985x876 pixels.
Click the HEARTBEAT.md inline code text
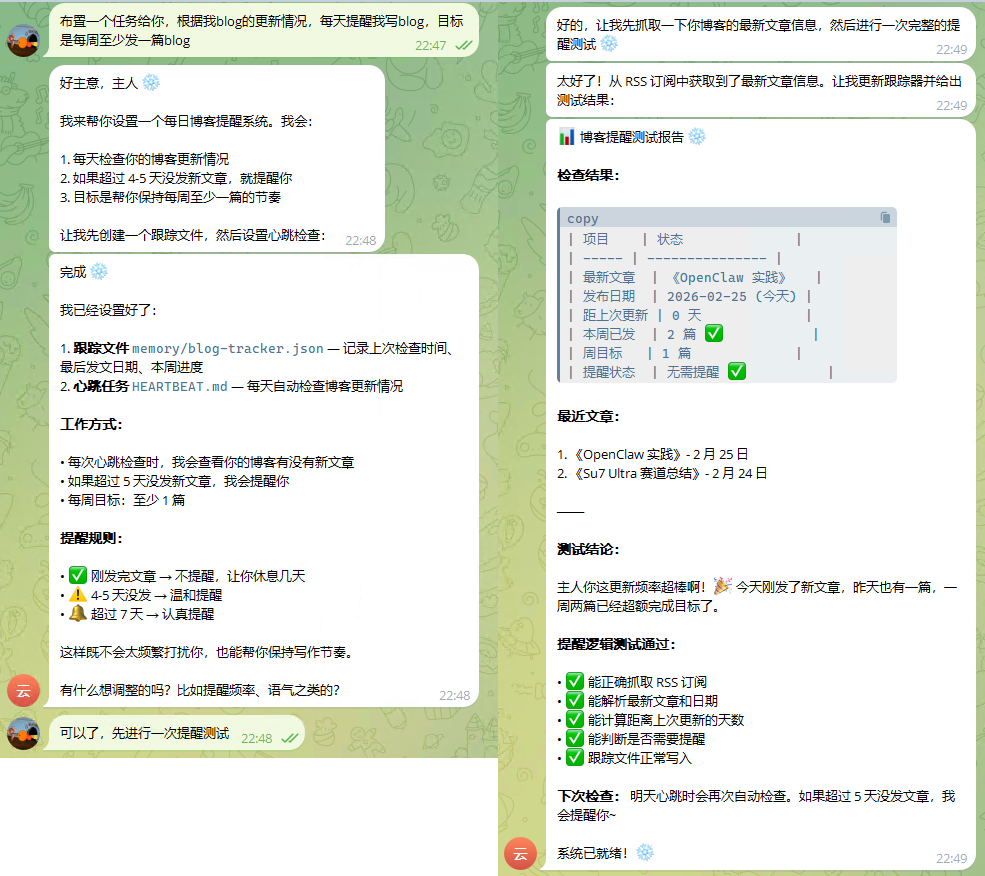coord(180,386)
